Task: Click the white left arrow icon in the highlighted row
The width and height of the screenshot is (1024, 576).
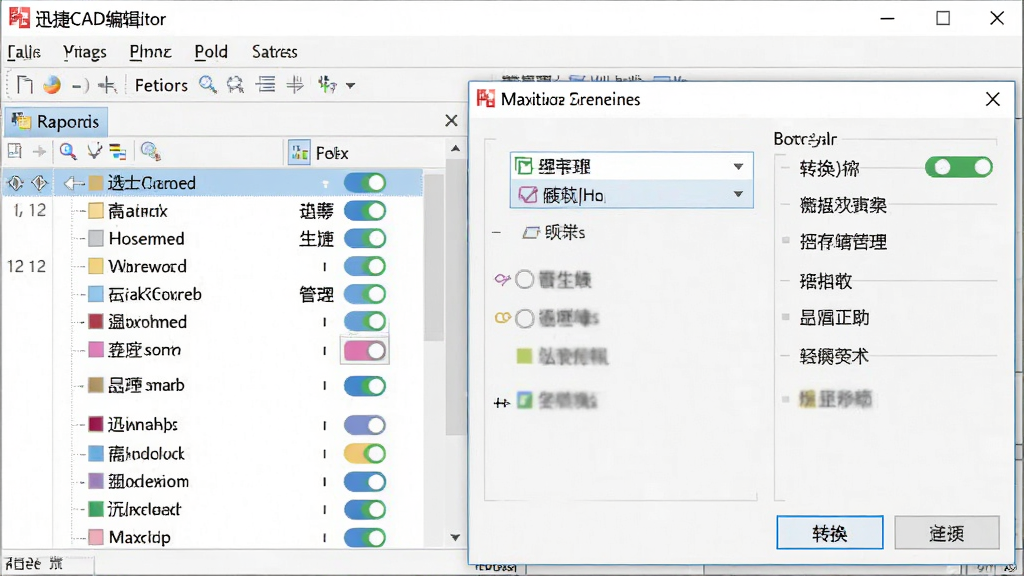Action: [x=74, y=184]
